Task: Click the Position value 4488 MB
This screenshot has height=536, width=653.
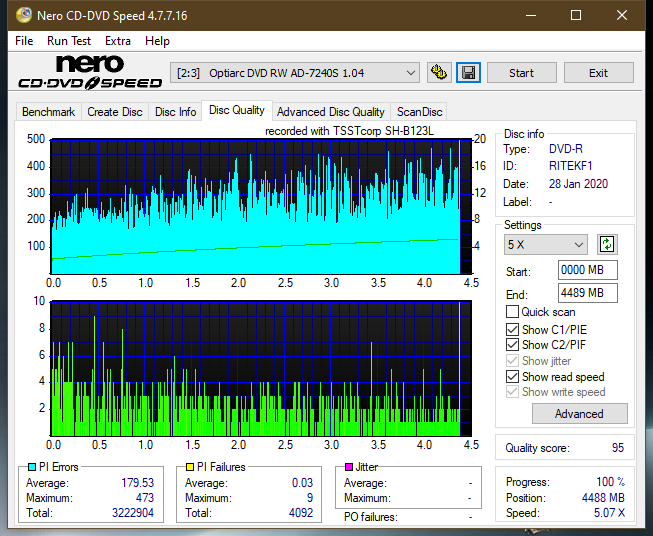Action: click(603, 498)
